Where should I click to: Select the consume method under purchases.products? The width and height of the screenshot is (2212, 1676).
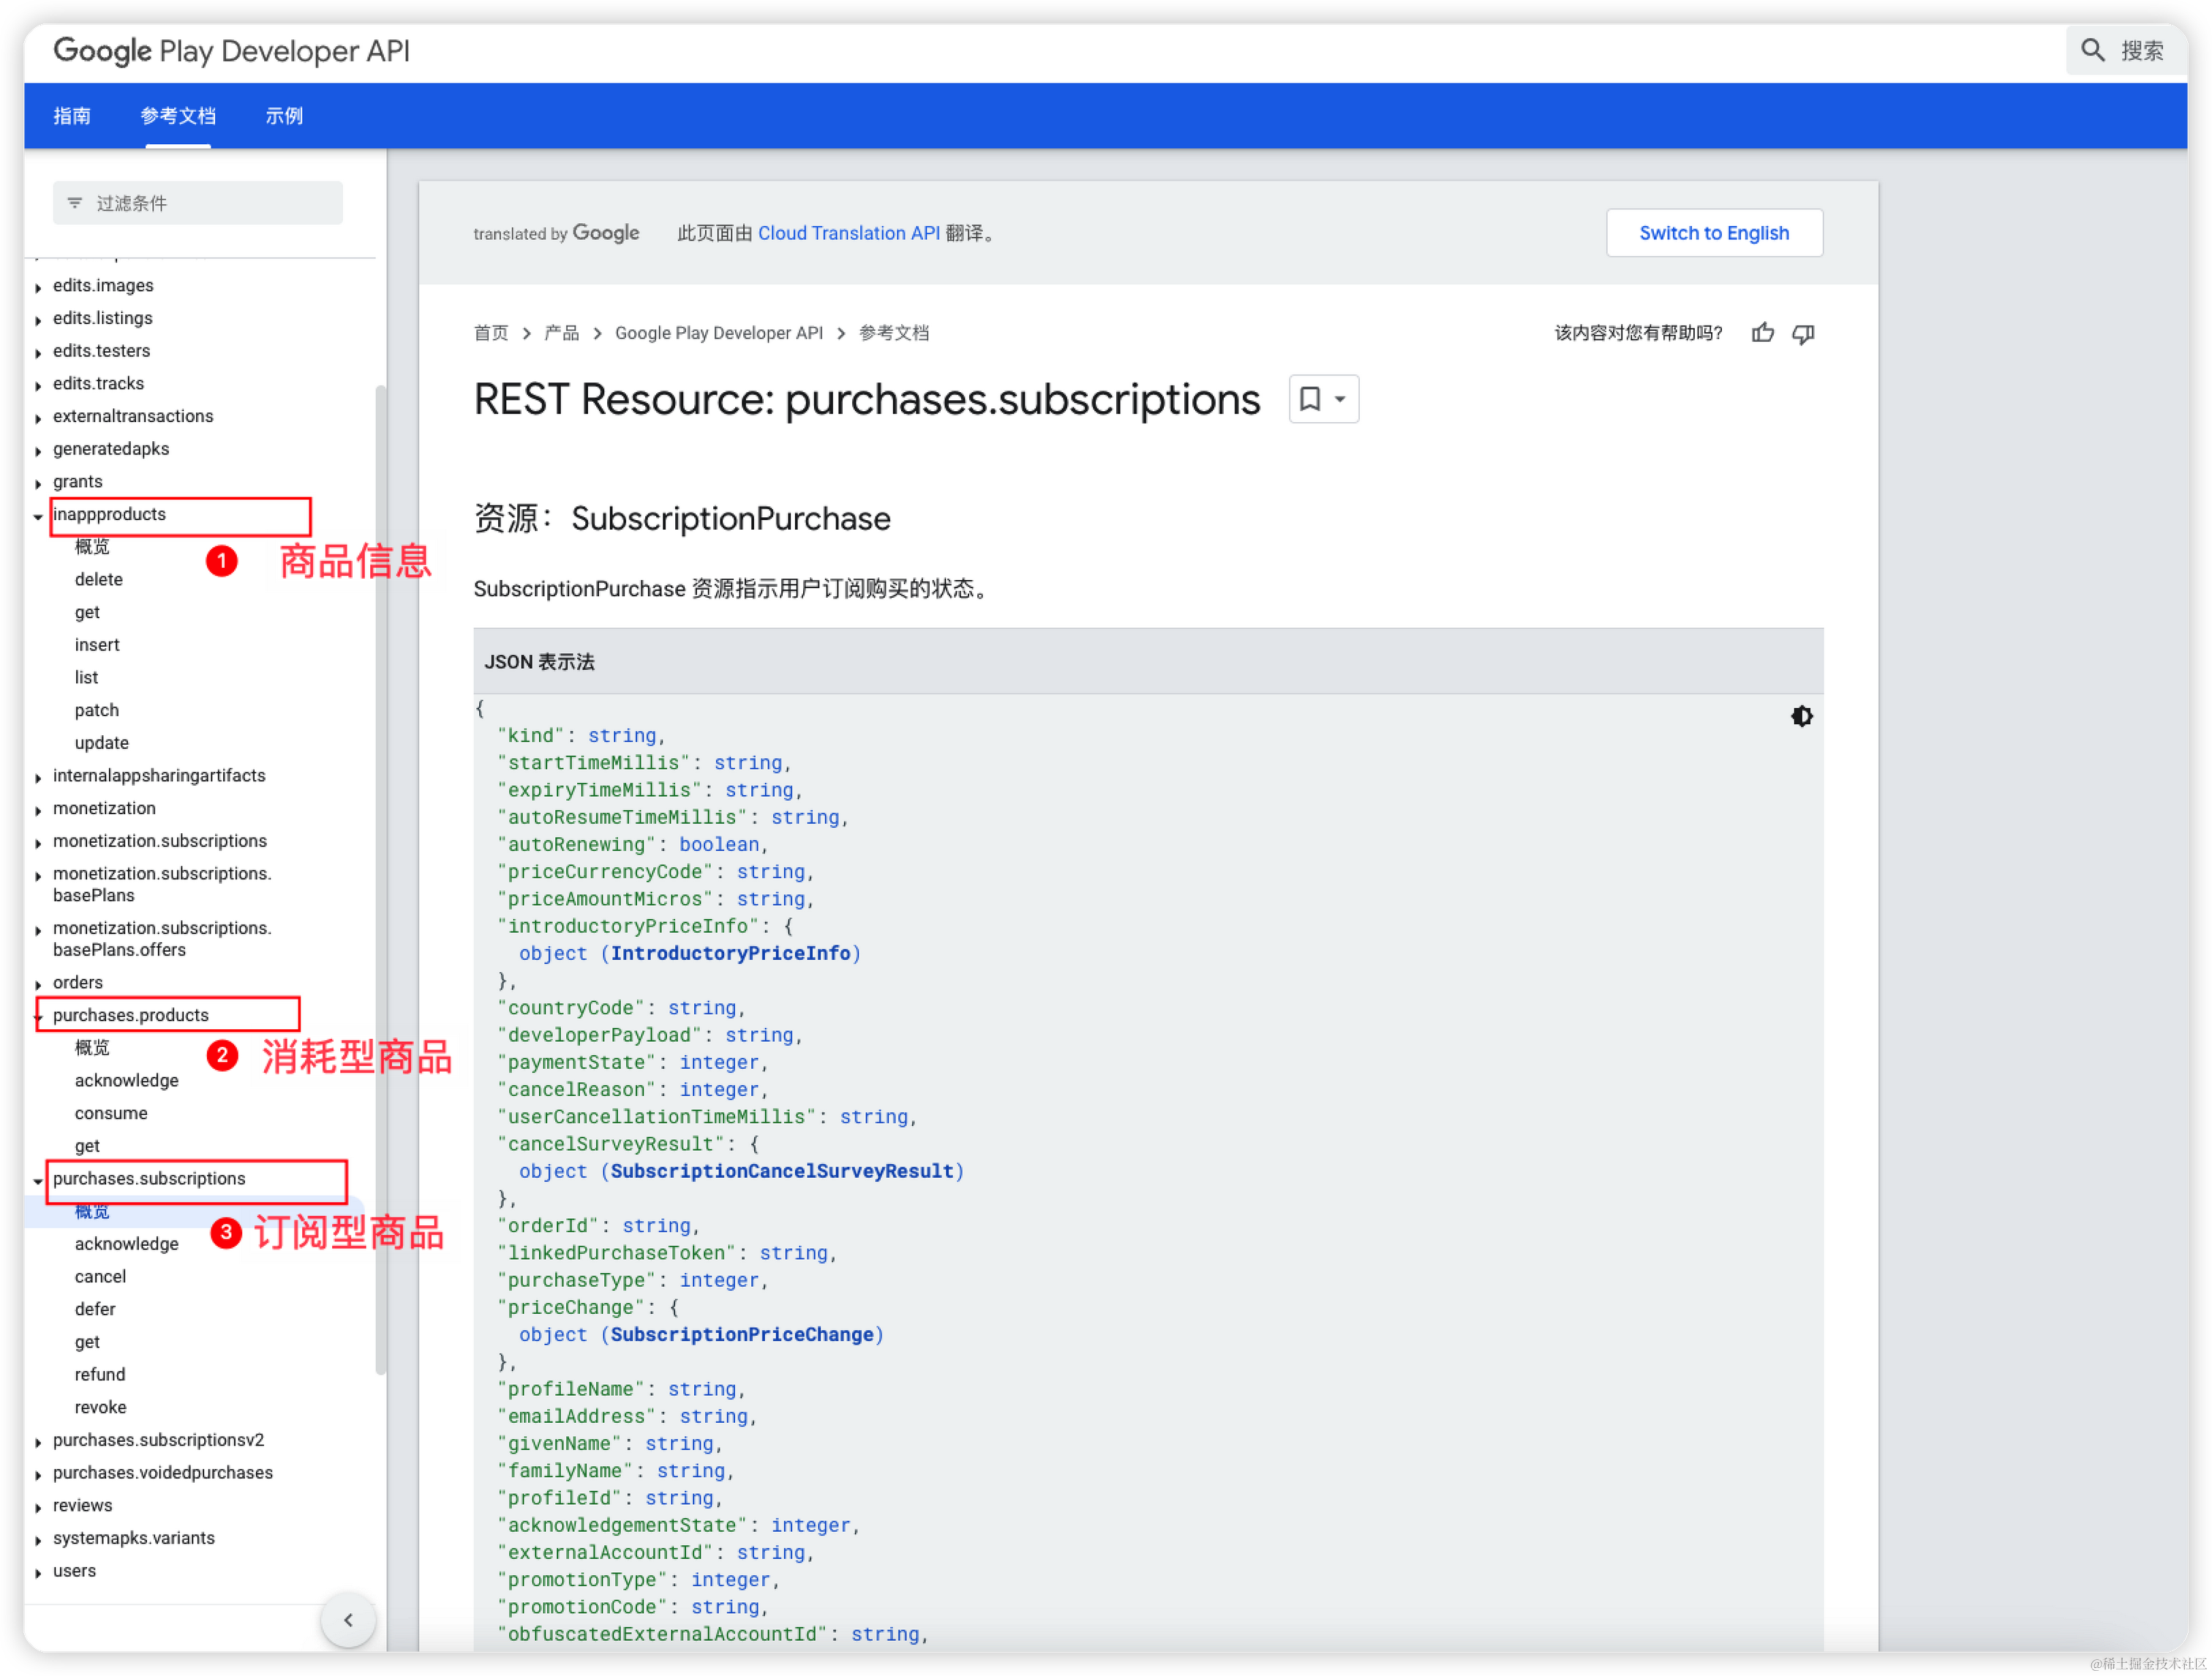tap(111, 1113)
